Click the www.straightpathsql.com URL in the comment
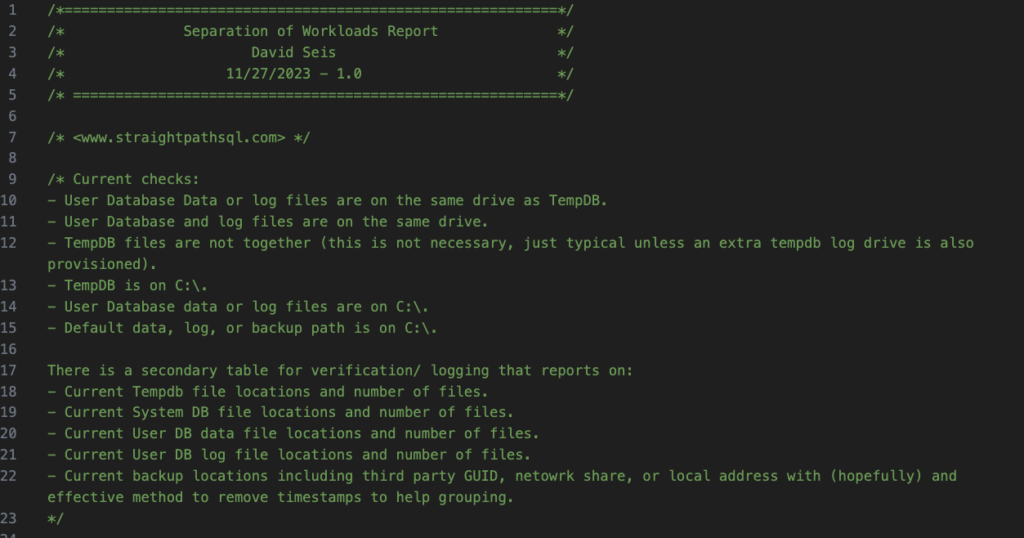This screenshot has width=1024, height=538. point(180,137)
